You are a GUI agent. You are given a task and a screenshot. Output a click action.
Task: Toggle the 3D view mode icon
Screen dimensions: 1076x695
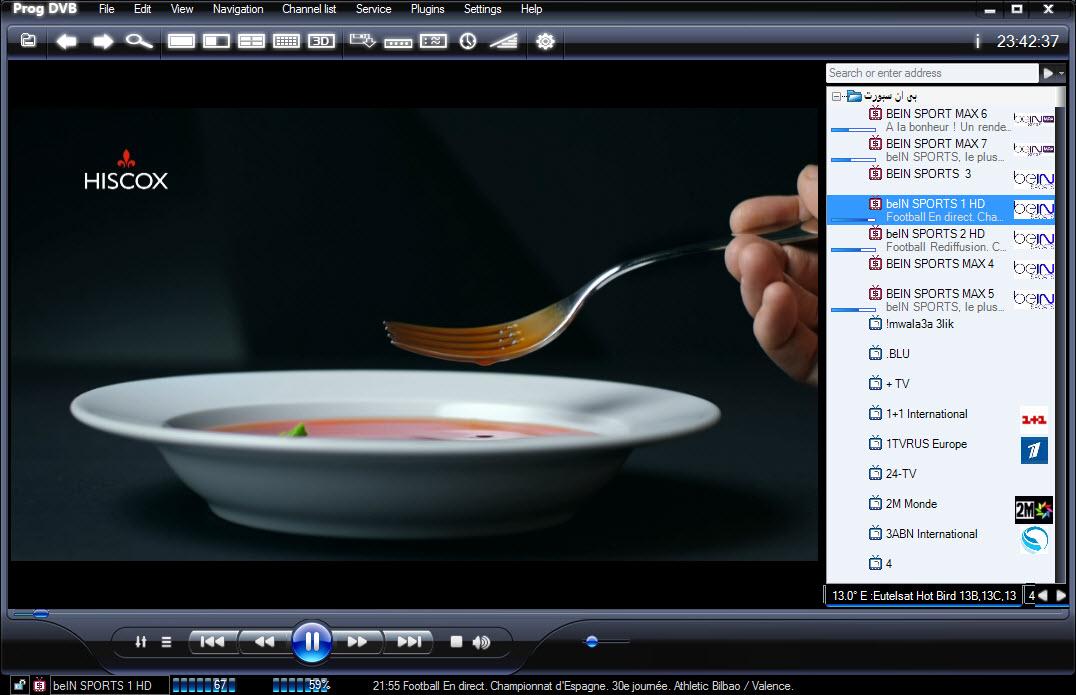pos(321,41)
